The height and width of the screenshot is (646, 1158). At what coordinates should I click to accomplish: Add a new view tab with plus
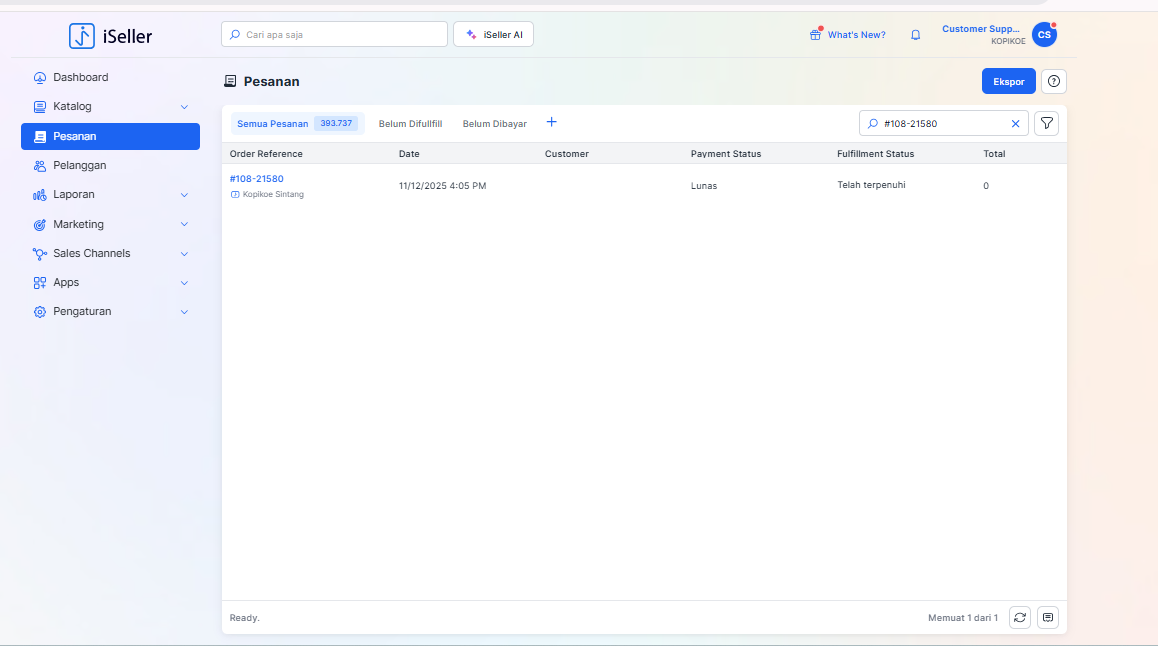[x=551, y=122]
